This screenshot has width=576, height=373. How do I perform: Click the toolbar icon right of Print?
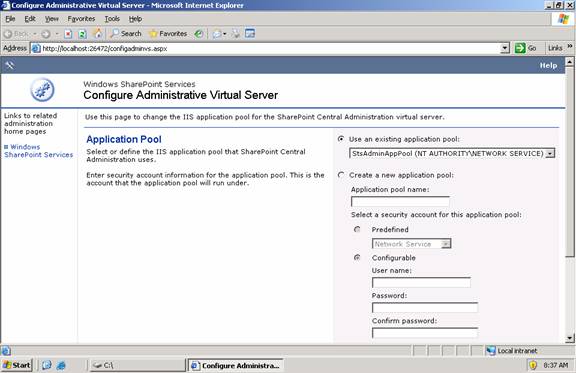(x=250, y=33)
